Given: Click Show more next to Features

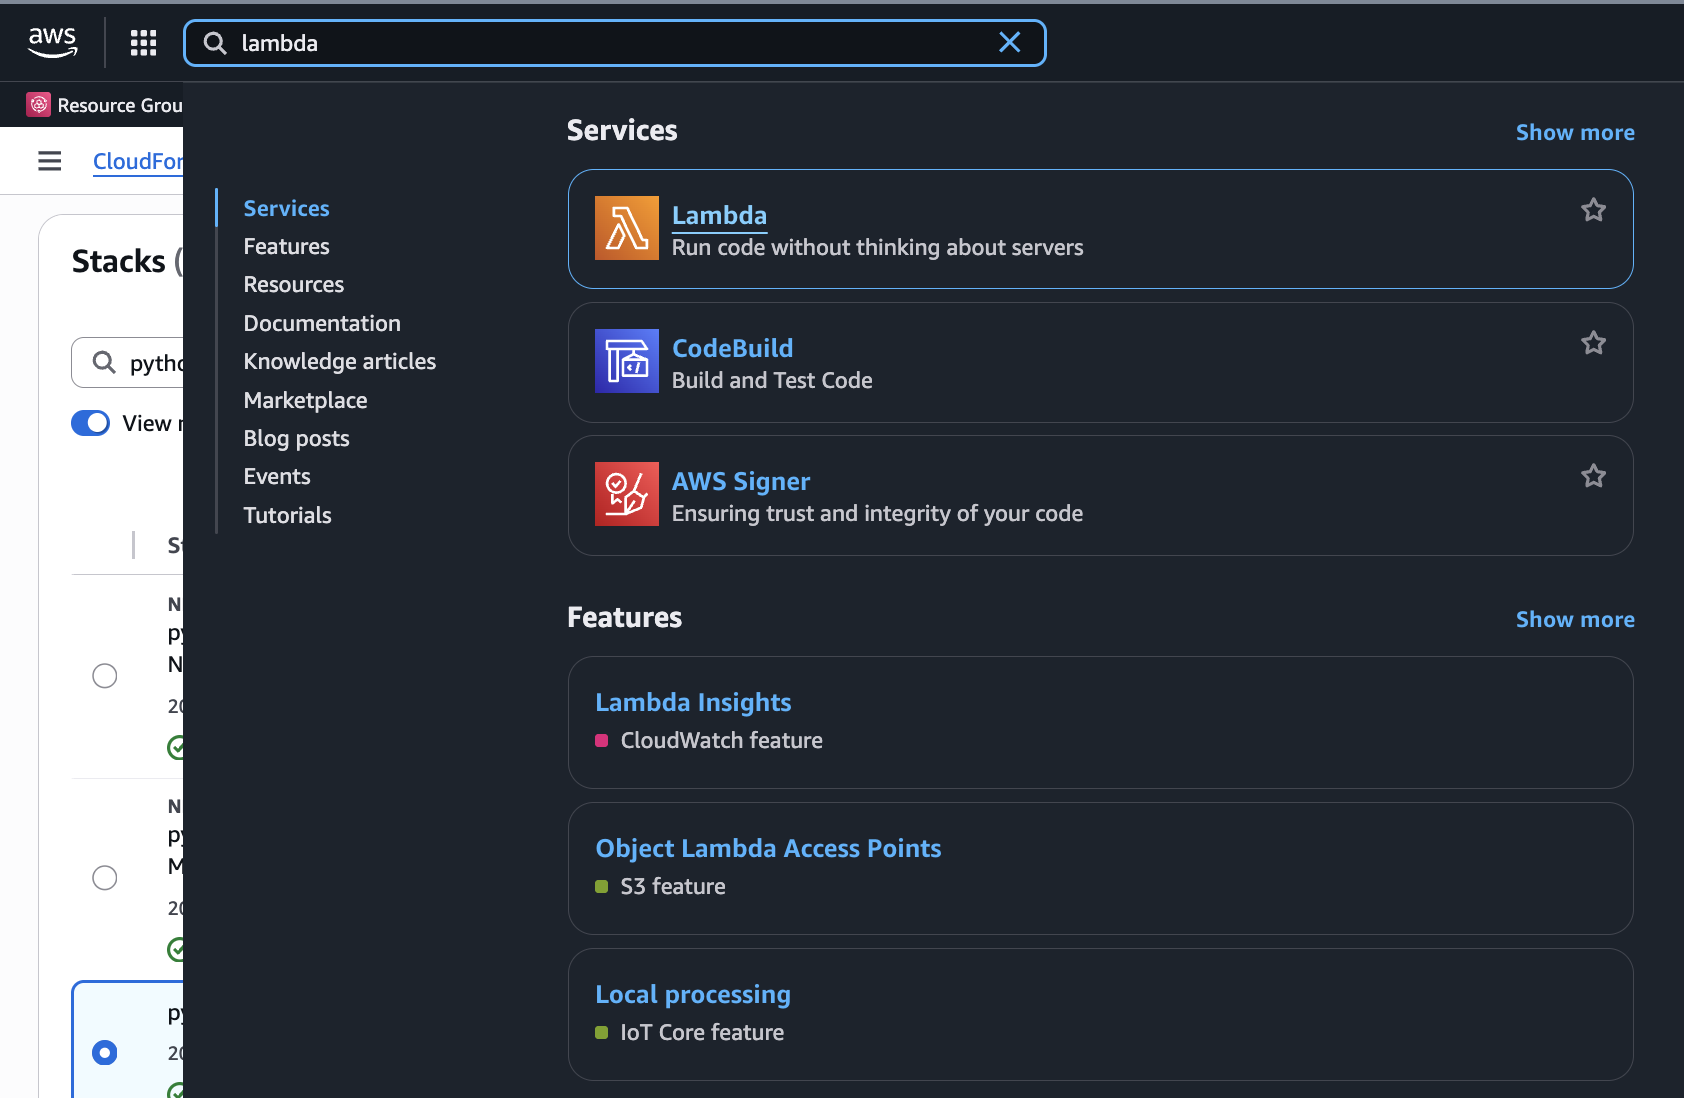Looking at the screenshot, I should click(x=1574, y=619).
